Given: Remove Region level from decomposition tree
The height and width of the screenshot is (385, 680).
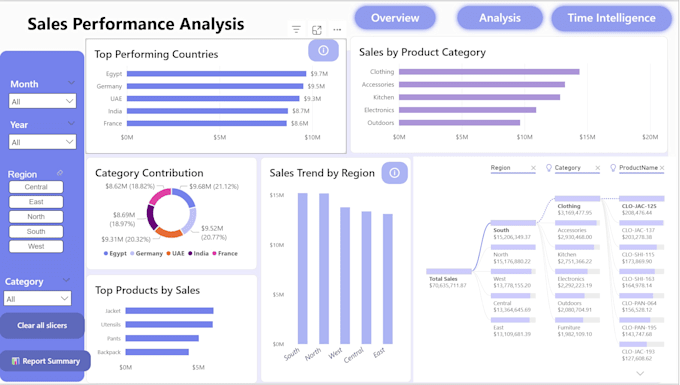Looking at the screenshot, I should (533, 168).
